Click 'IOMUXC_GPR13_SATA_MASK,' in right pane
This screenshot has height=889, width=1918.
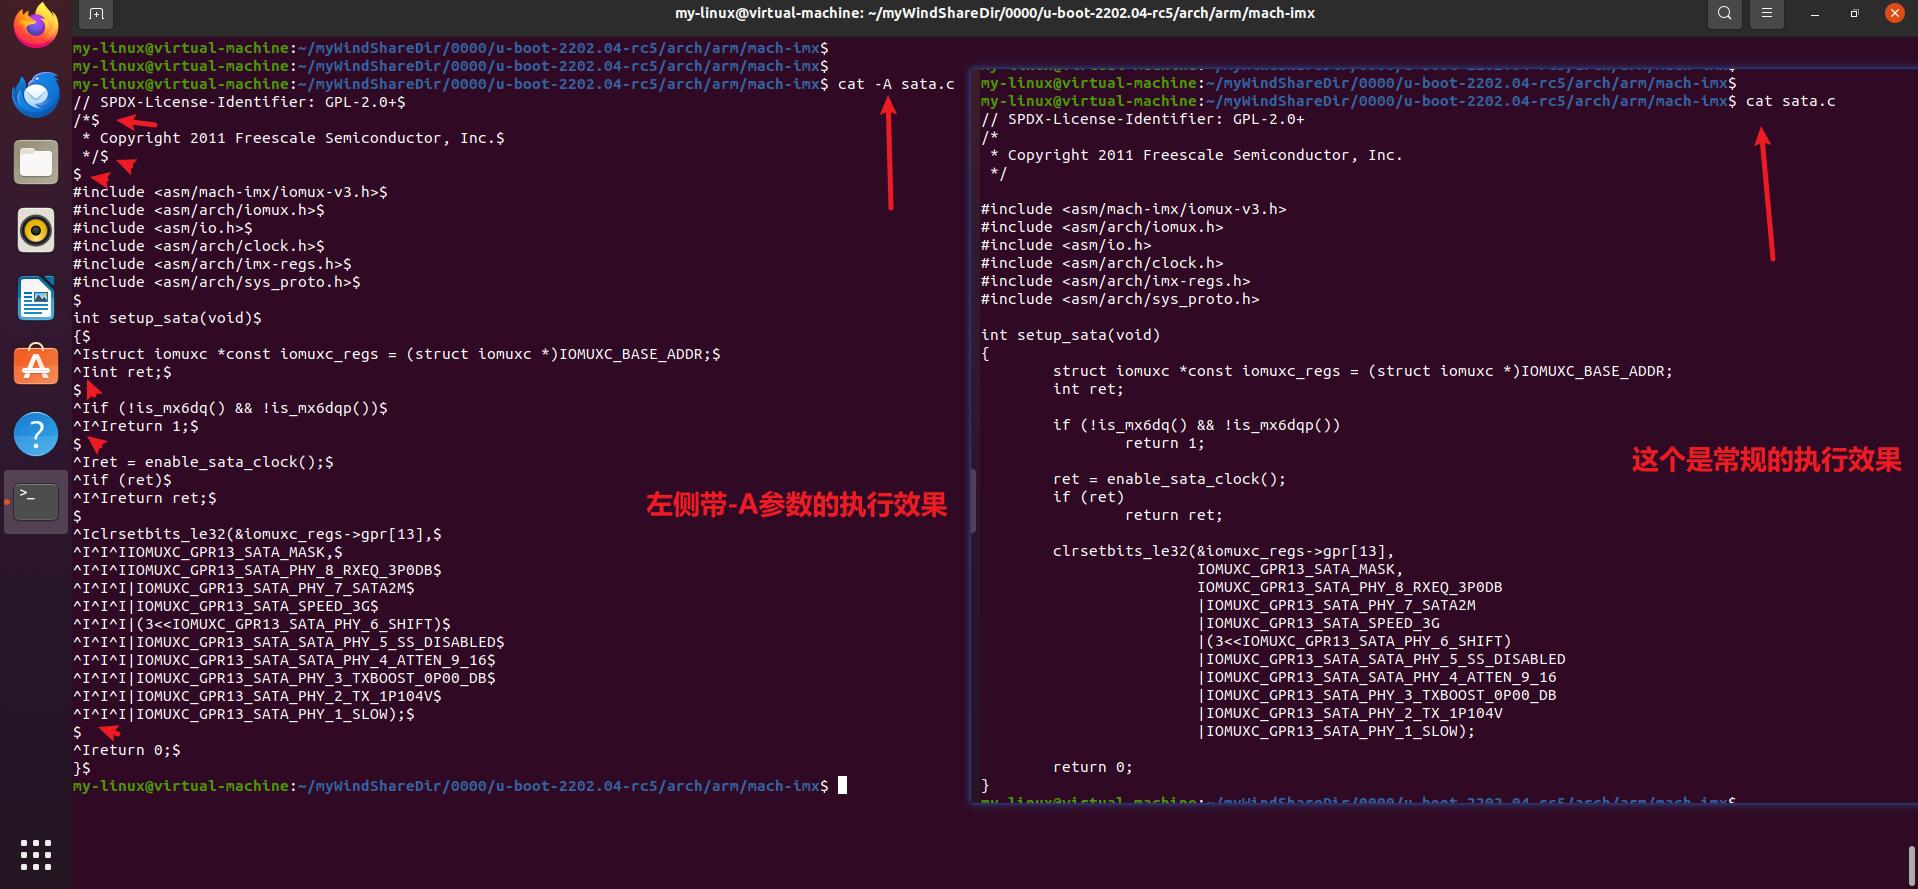click(1300, 570)
